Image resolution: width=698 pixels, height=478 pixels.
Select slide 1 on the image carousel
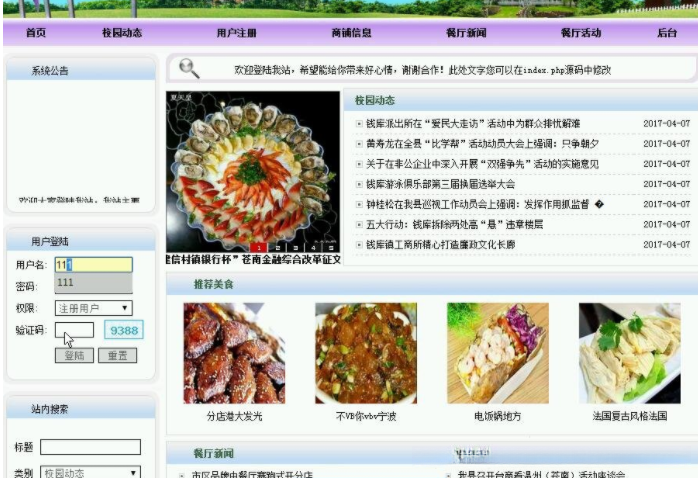coord(259,248)
